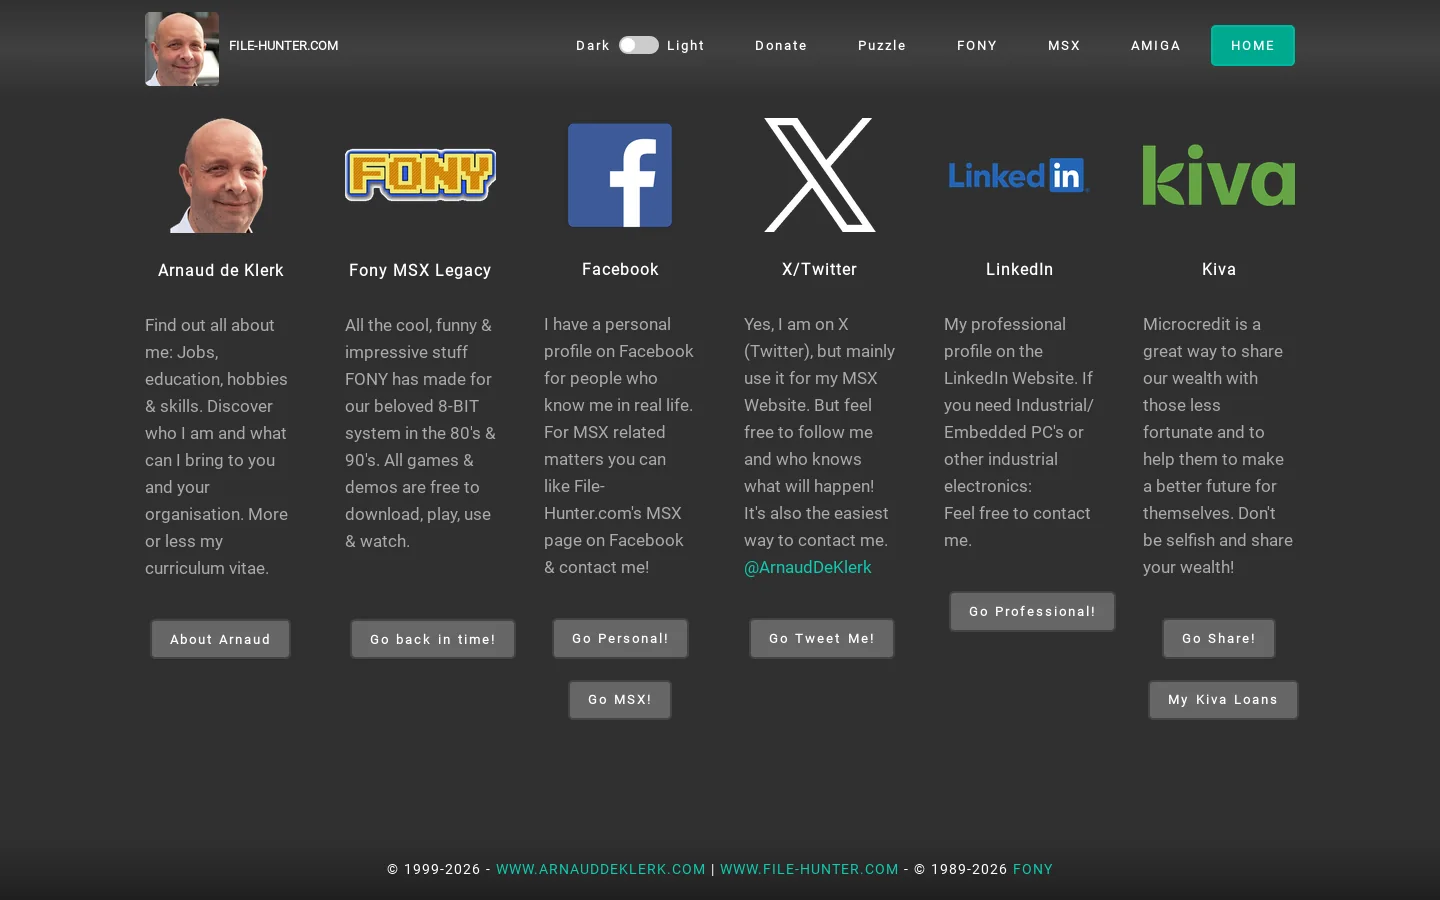
Task: Open the @ArnaudDeKlerk Twitter link
Action: pos(807,567)
